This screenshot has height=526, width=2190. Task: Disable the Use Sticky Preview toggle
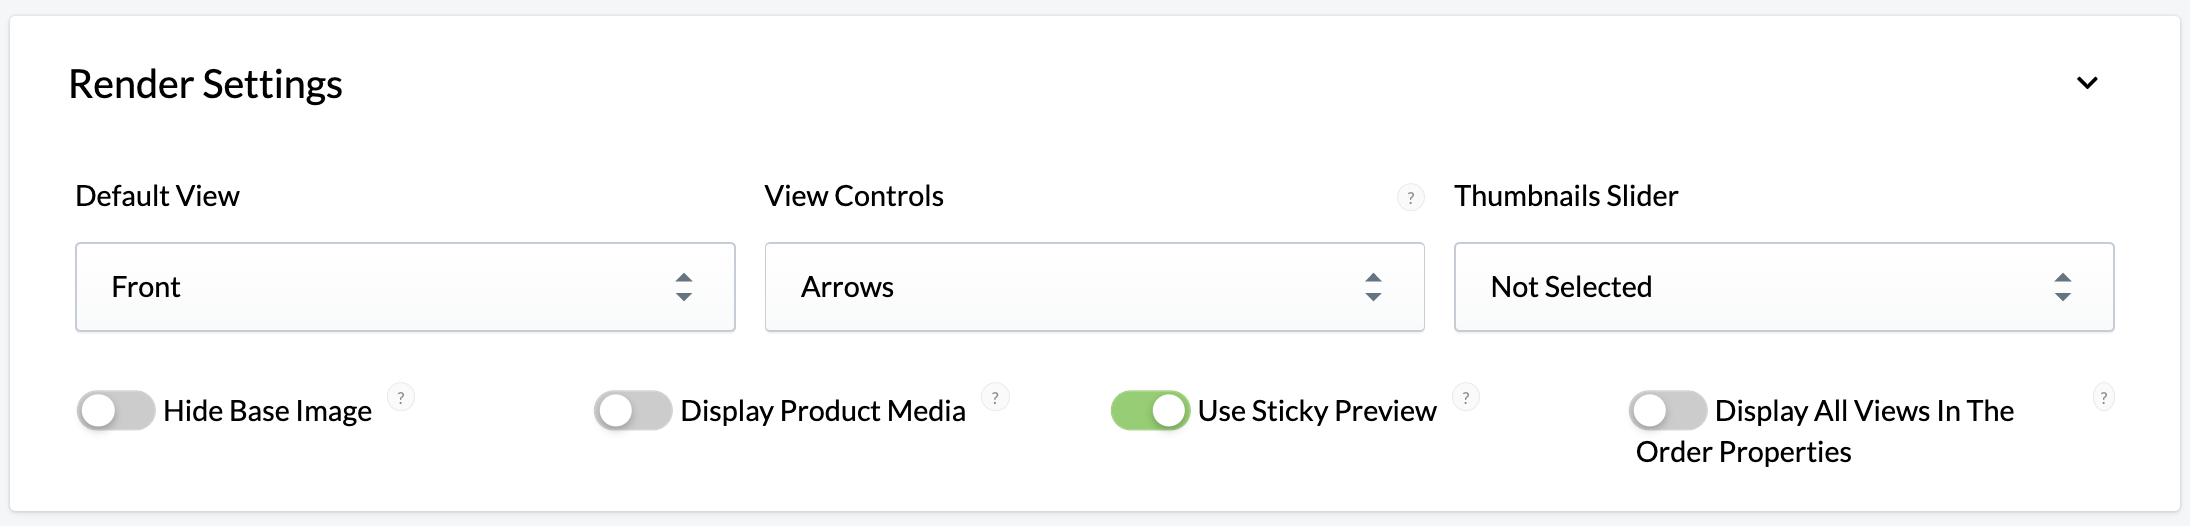point(1150,410)
